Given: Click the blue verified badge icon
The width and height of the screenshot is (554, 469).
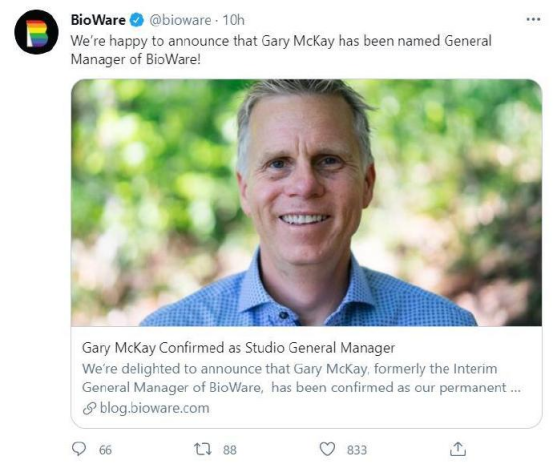Looking at the screenshot, I should (x=137, y=20).
